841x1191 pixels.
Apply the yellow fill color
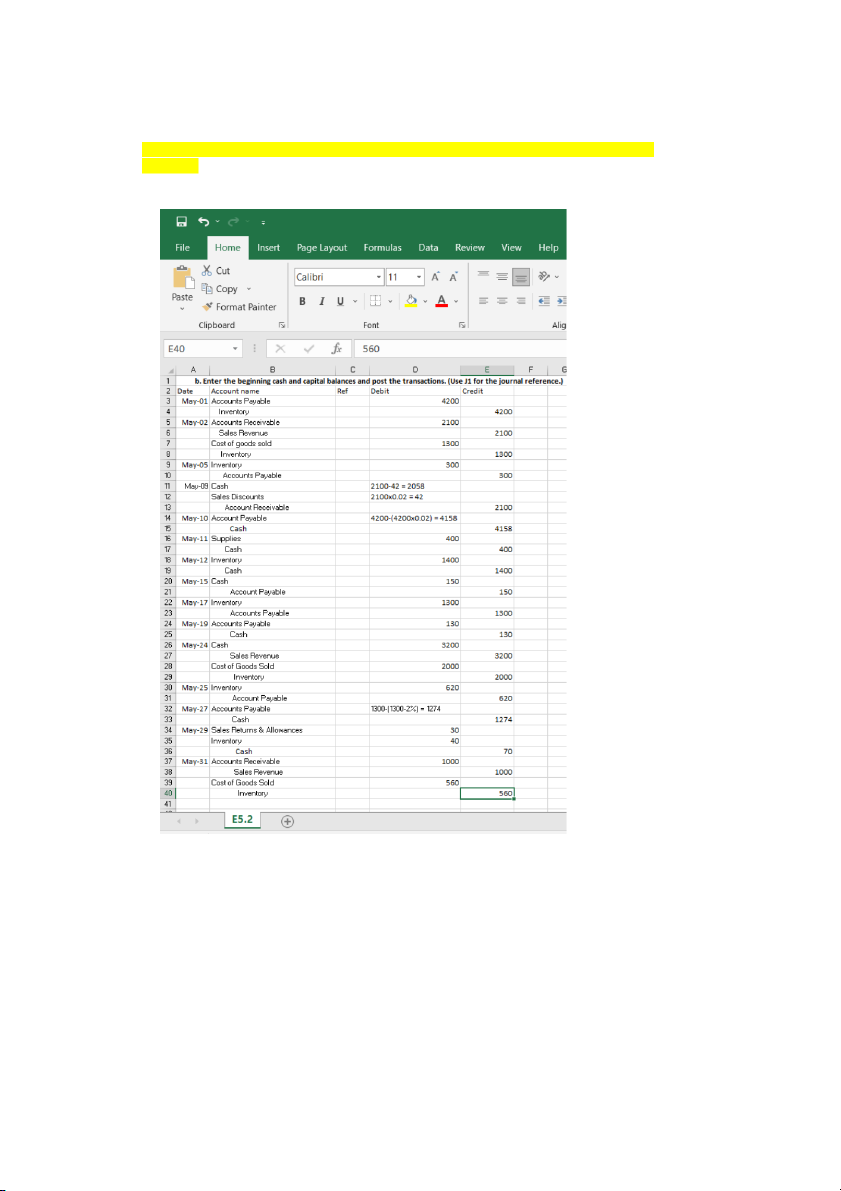click(x=411, y=301)
